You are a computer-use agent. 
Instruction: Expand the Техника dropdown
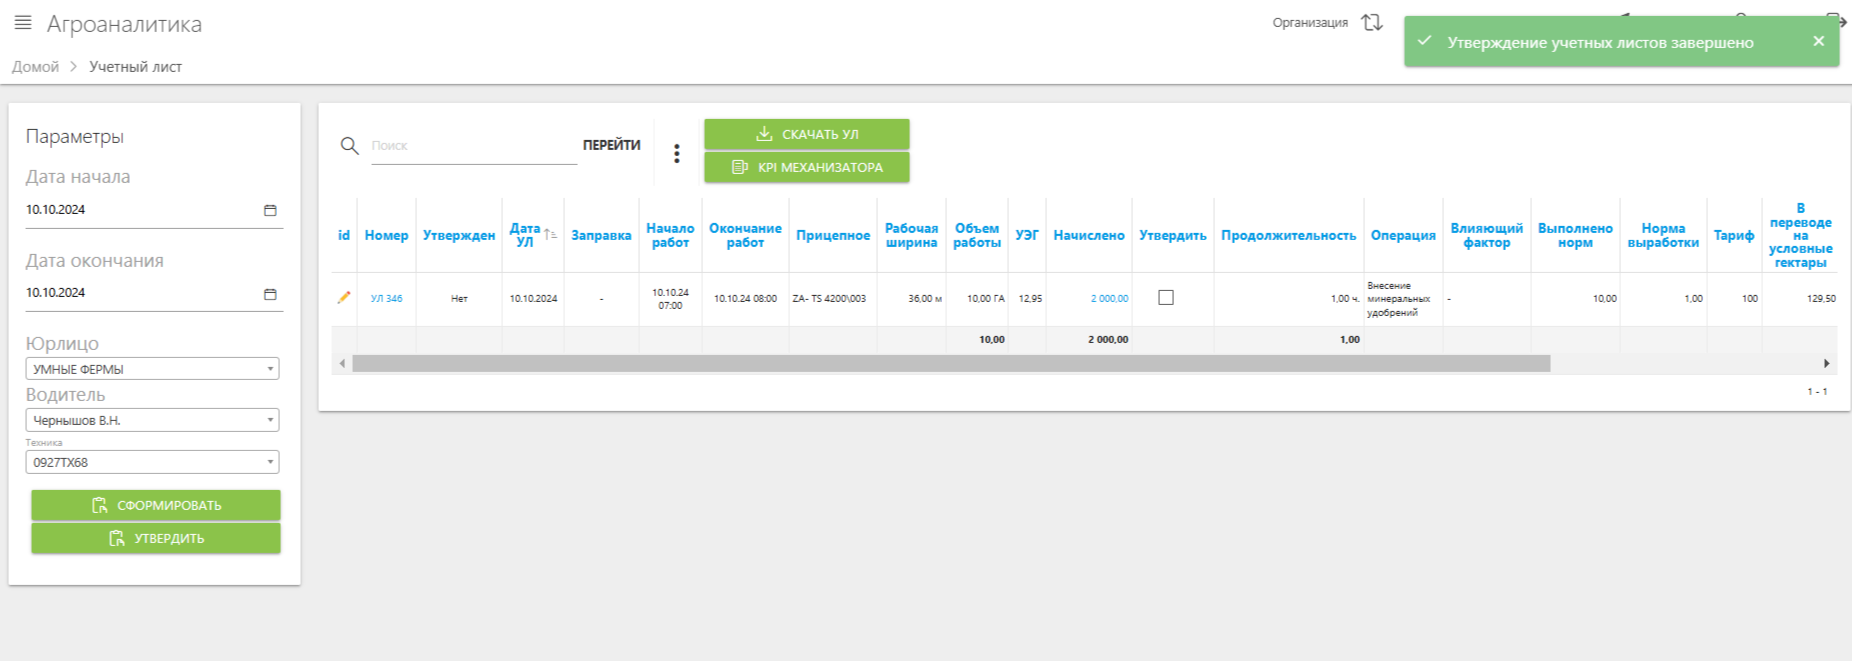(270, 462)
